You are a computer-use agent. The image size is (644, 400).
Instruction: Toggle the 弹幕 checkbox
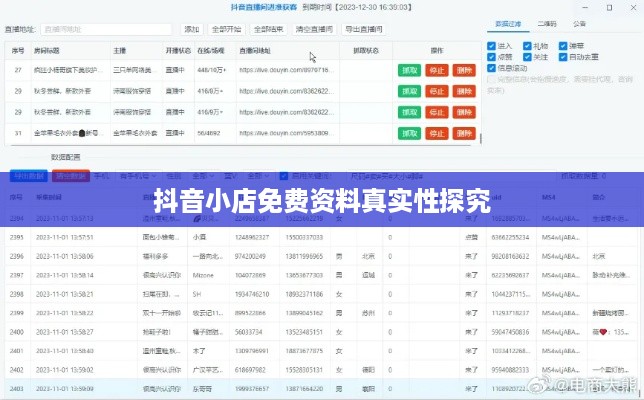coord(563,46)
